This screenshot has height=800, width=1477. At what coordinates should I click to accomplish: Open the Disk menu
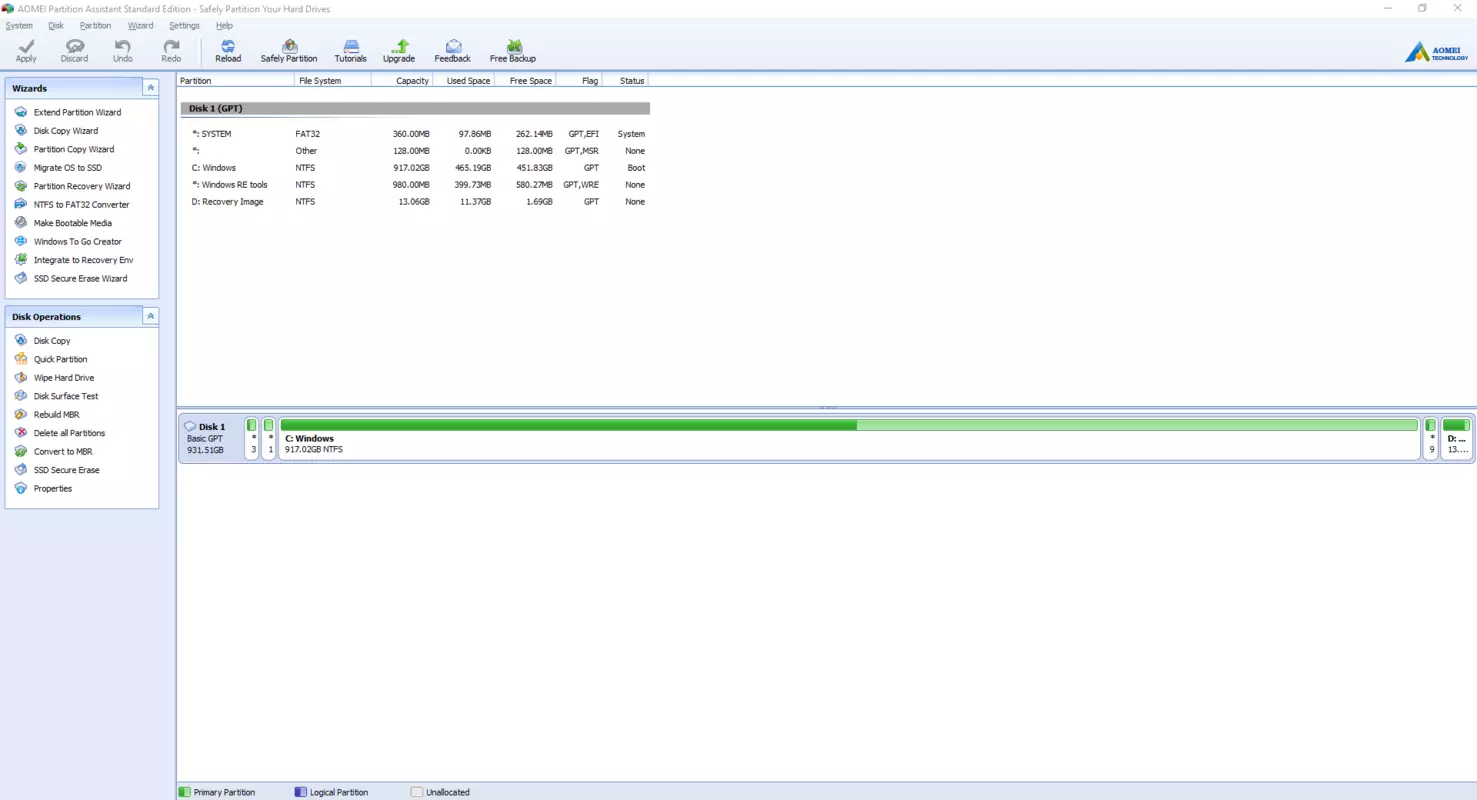pos(56,26)
